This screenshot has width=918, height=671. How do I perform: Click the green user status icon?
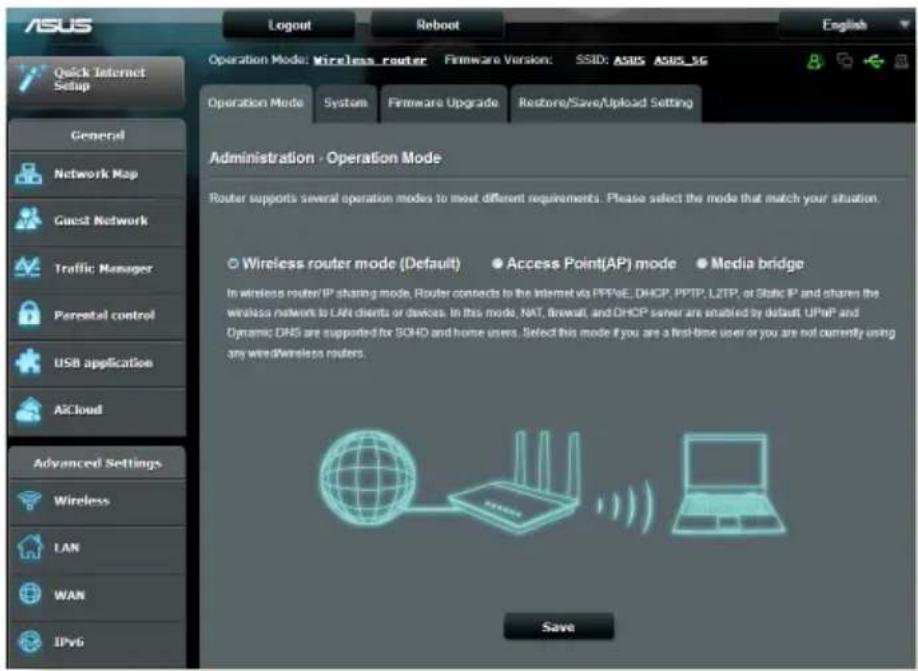[814, 61]
